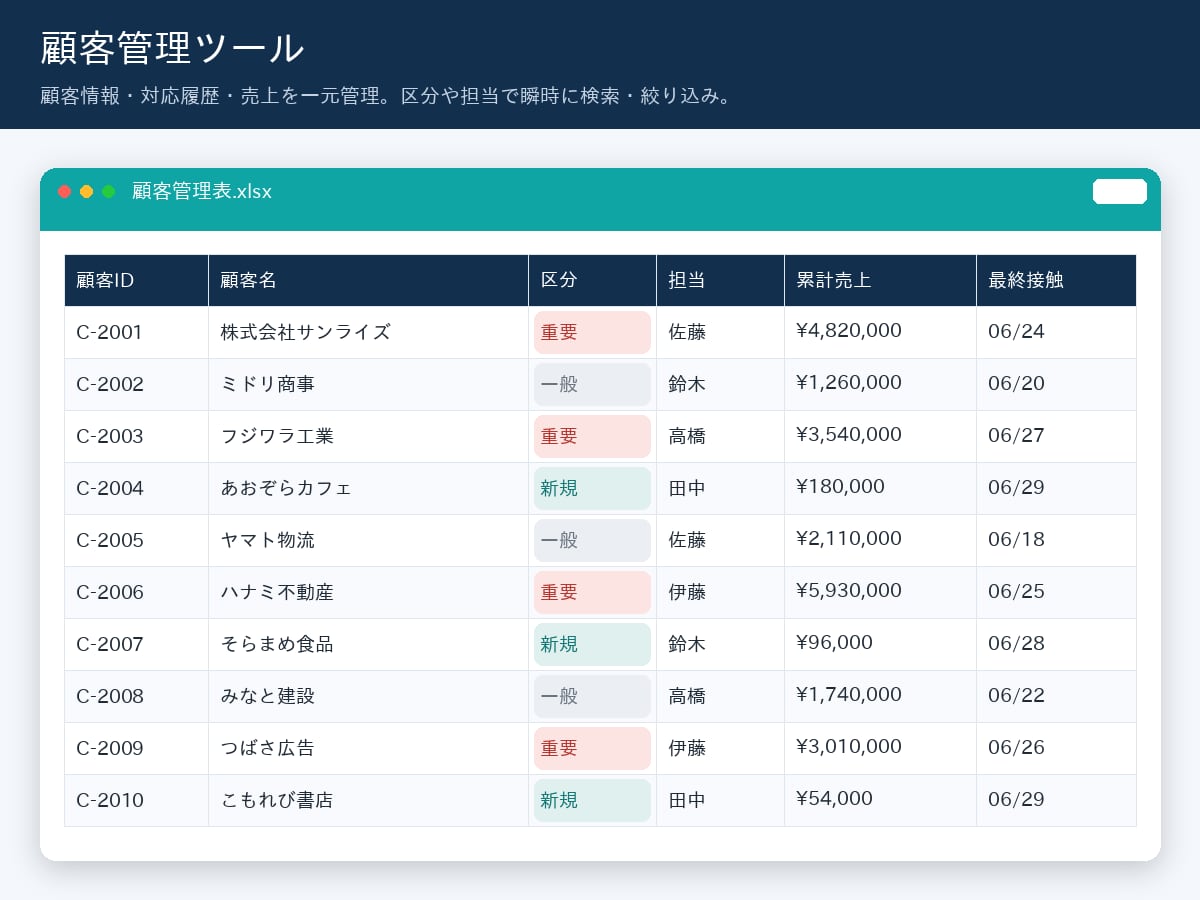Click customer name ハナミ不動産

[x=277, y=593]
